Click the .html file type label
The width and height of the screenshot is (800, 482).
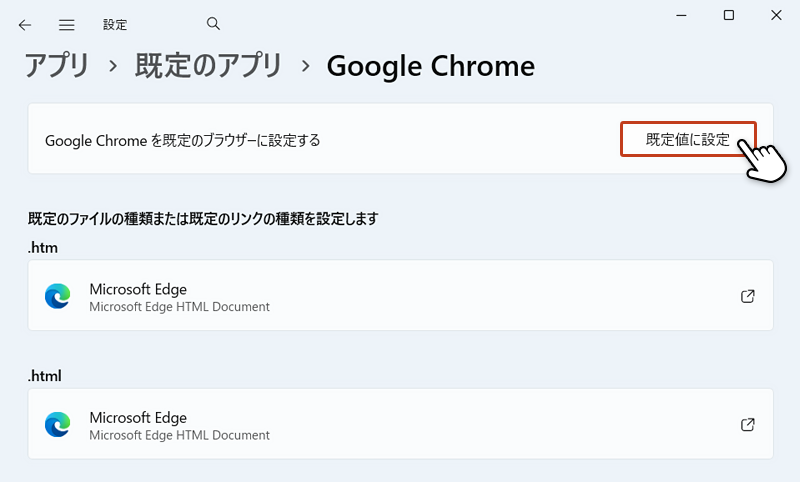pos(45,376)
